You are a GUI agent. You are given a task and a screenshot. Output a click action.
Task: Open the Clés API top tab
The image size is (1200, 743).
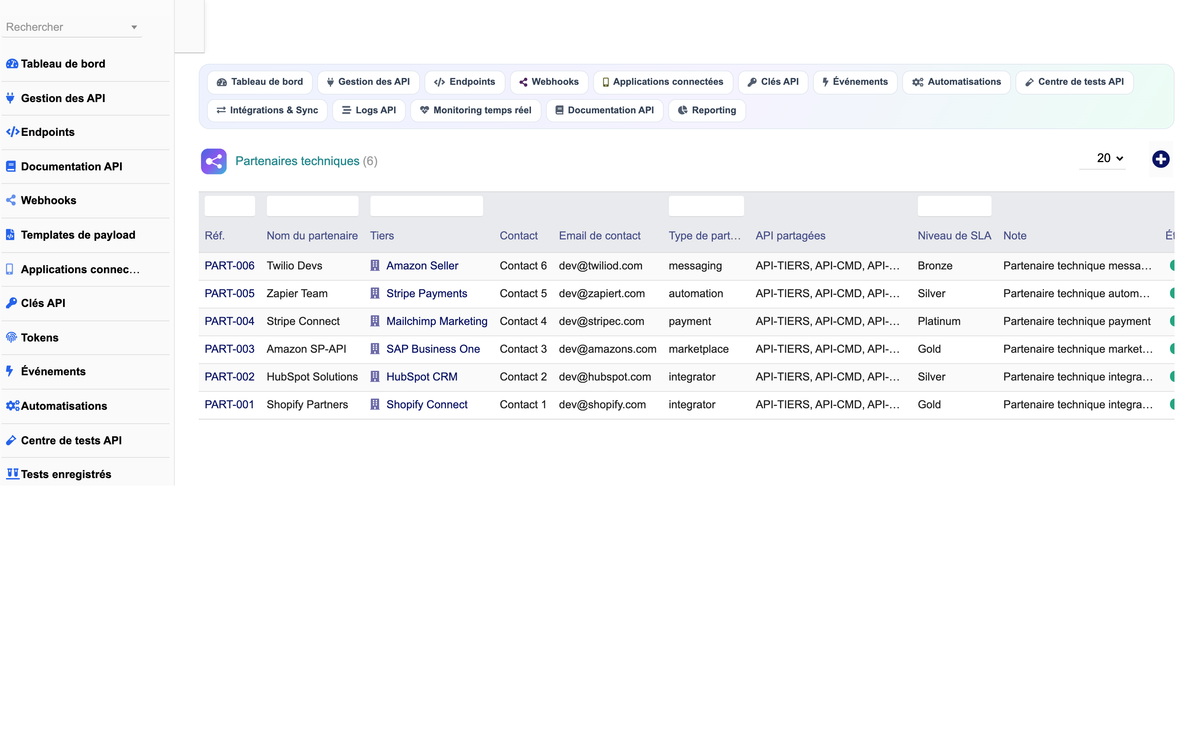tap(773, 82)
